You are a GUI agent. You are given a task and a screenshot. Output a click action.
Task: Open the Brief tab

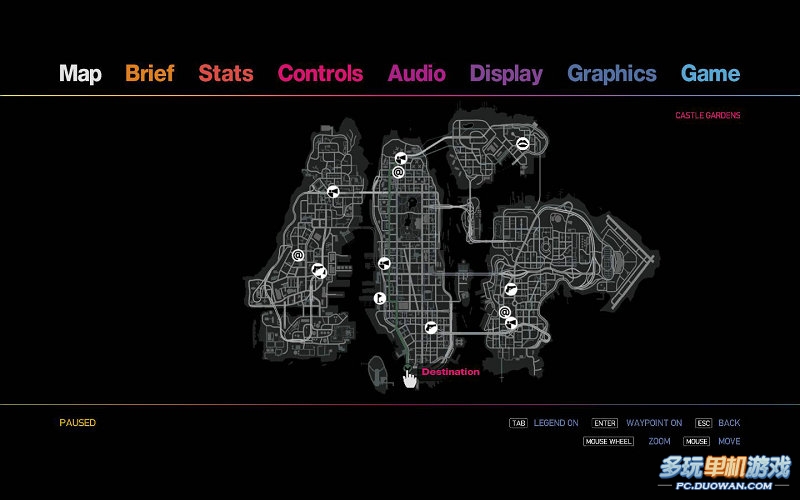click(149, 73)
